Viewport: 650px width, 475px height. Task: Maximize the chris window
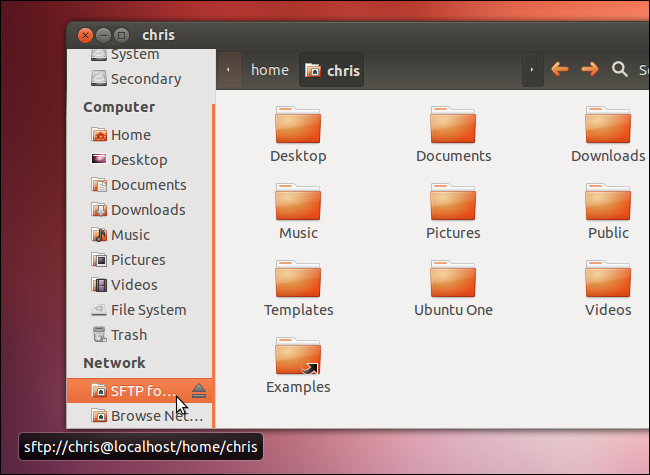121,36
